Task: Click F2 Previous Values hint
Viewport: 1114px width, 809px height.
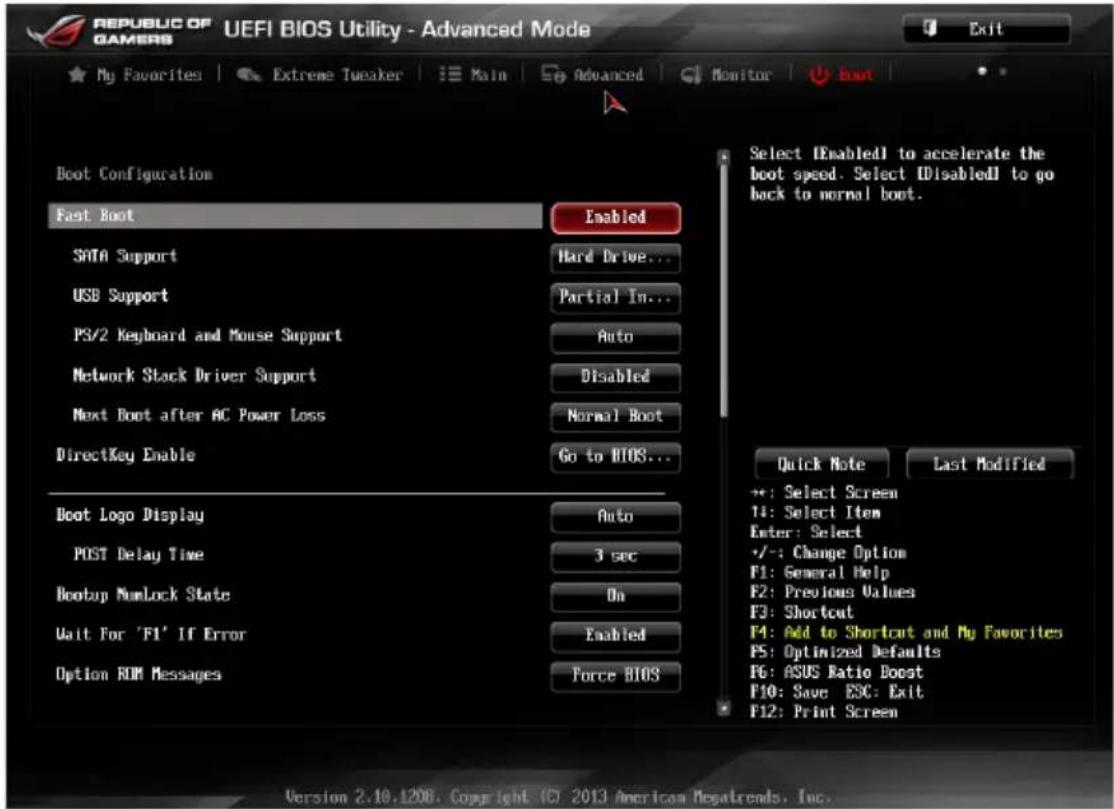Action: pos(833,593)
